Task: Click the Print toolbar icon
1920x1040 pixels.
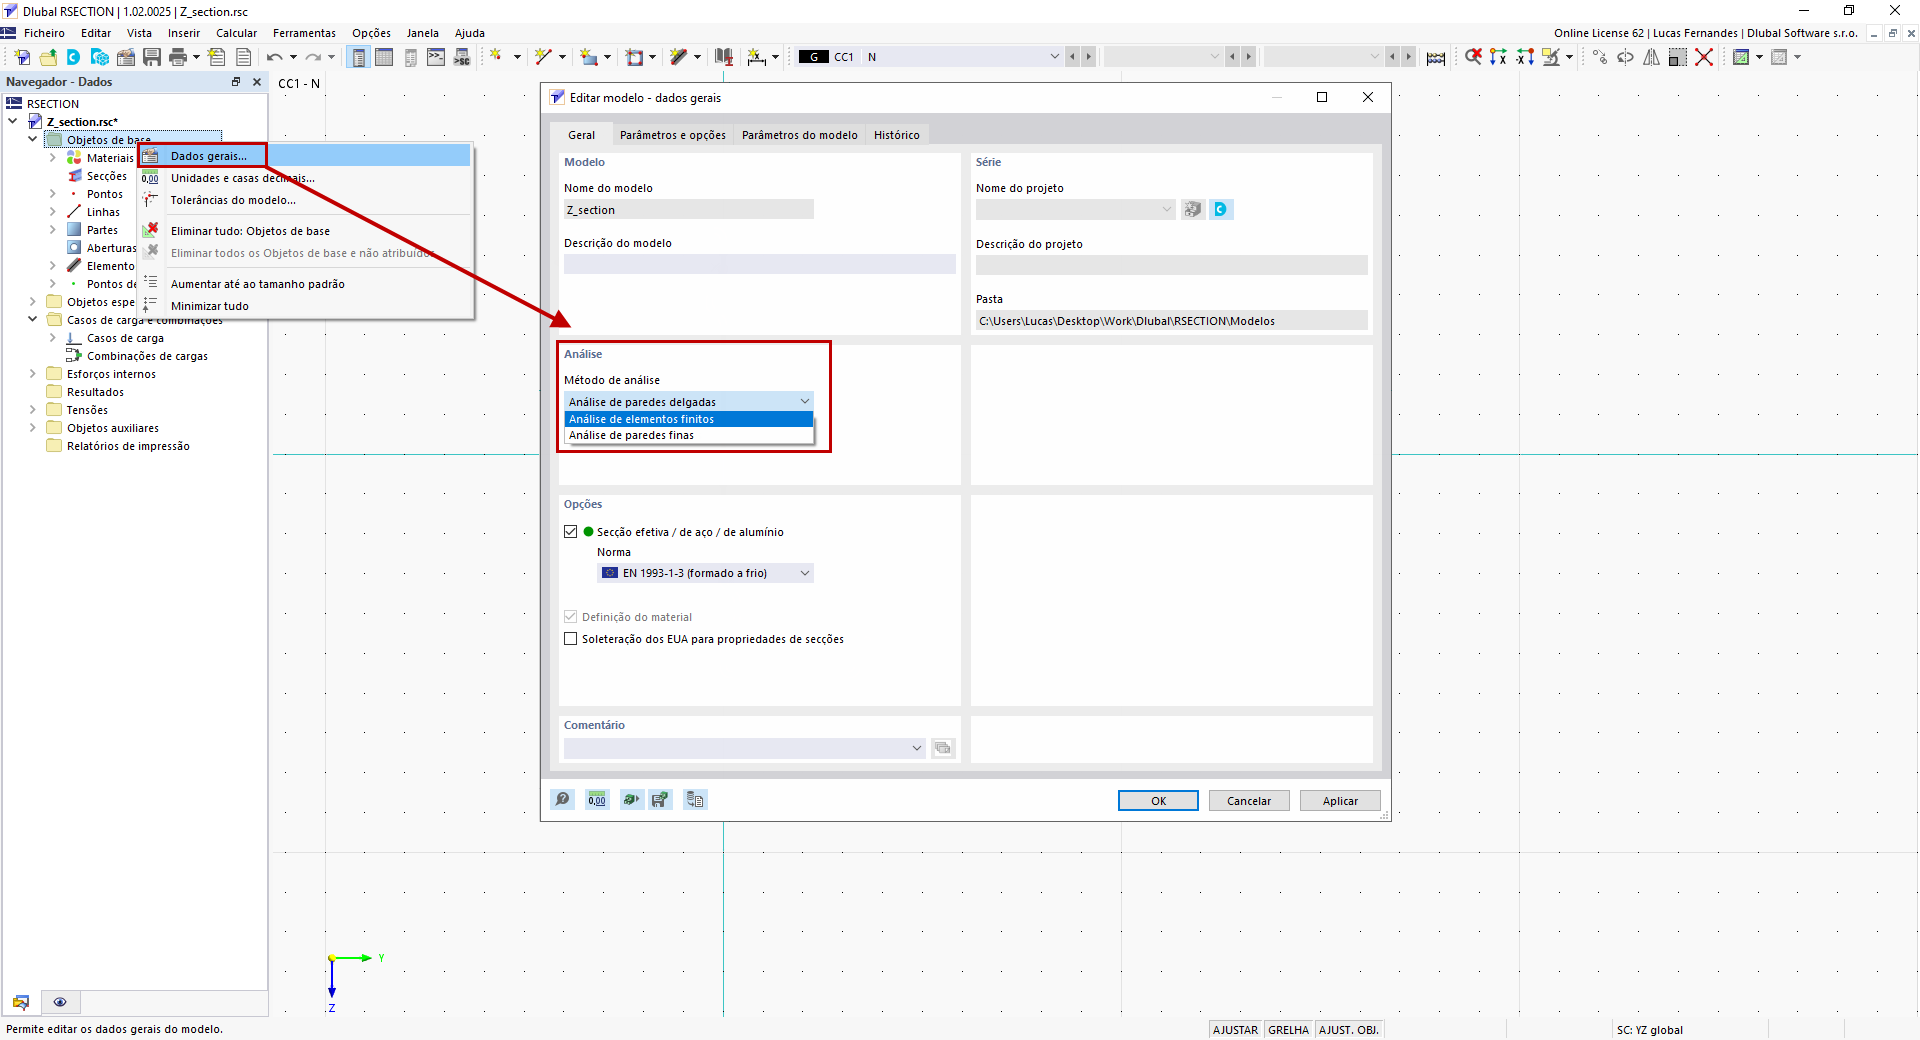Action: [178, 57]
